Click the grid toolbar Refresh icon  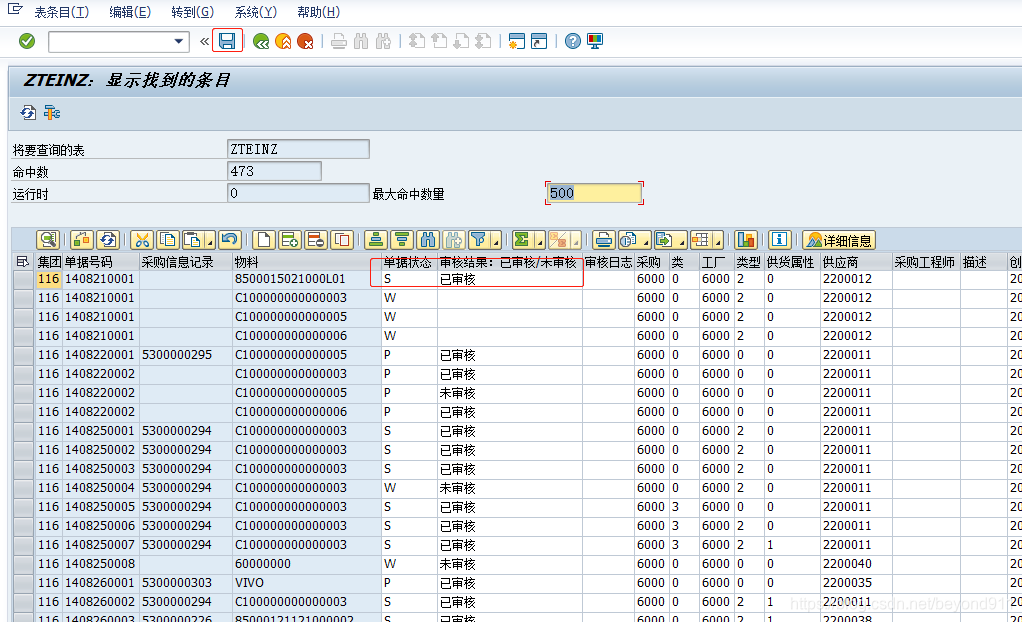pos(108,240)
